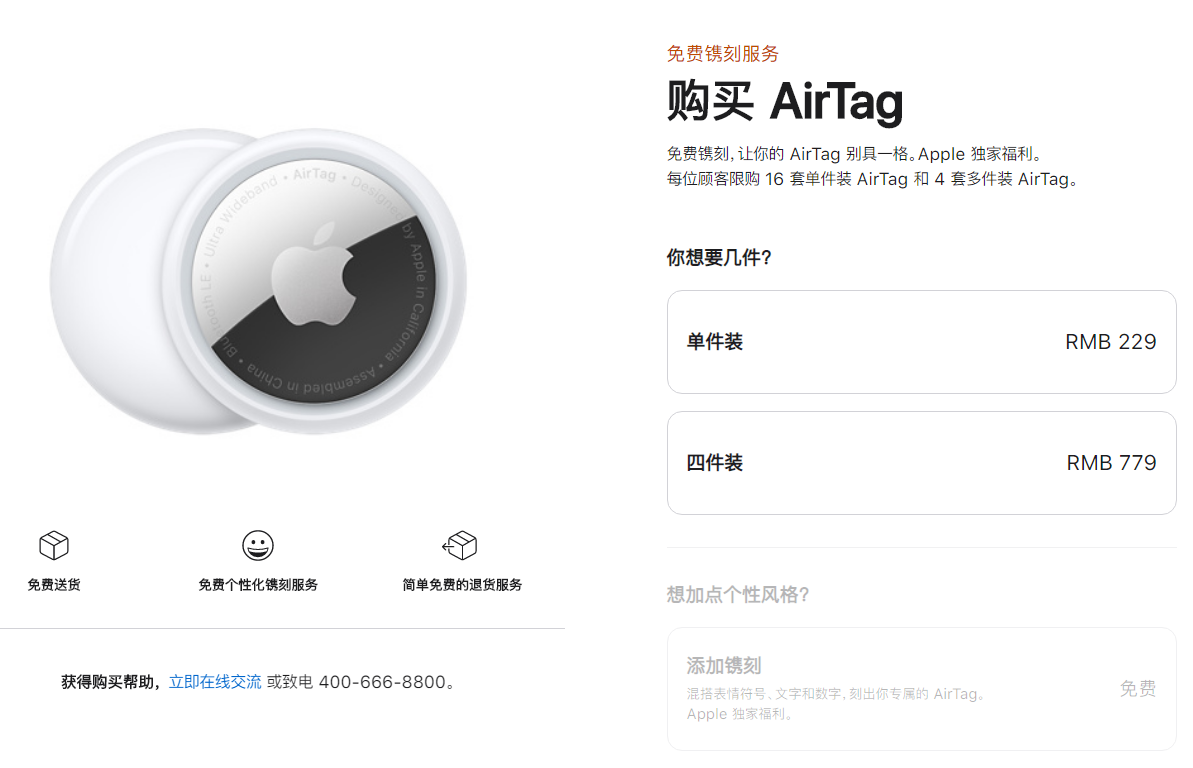Select the 四件装 four pack option
1193x768 pixels.
click(x=921, y=462)
